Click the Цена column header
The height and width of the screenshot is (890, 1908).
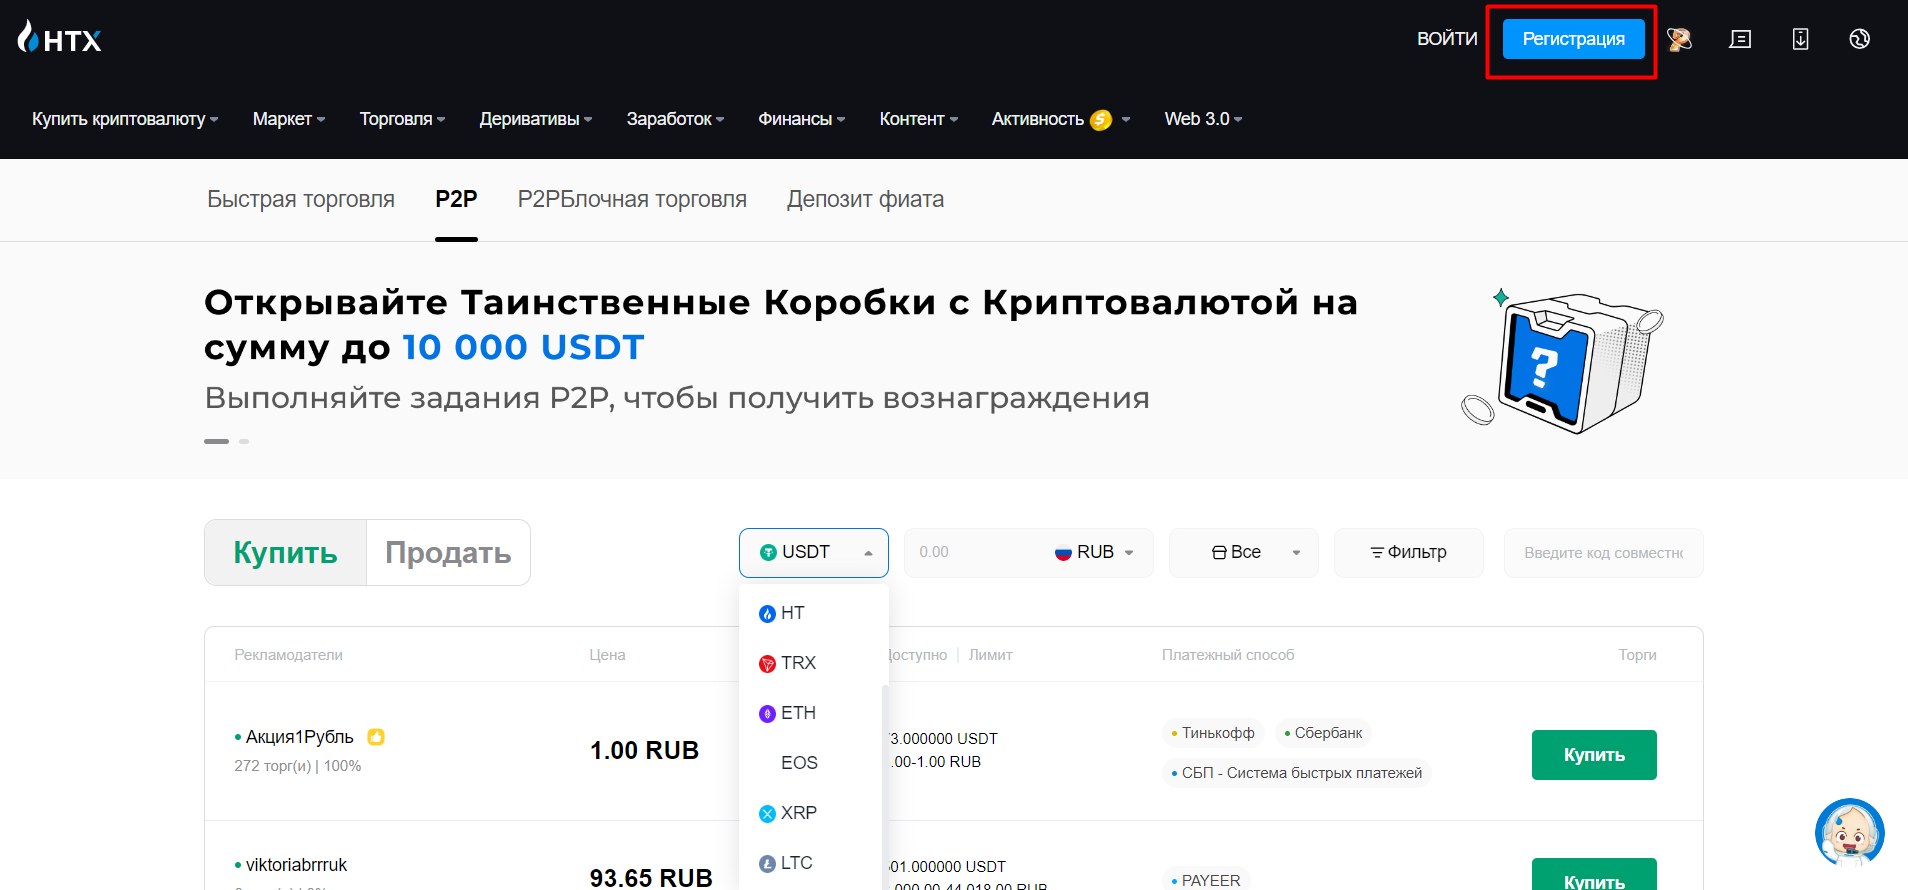tap(607, 655)
